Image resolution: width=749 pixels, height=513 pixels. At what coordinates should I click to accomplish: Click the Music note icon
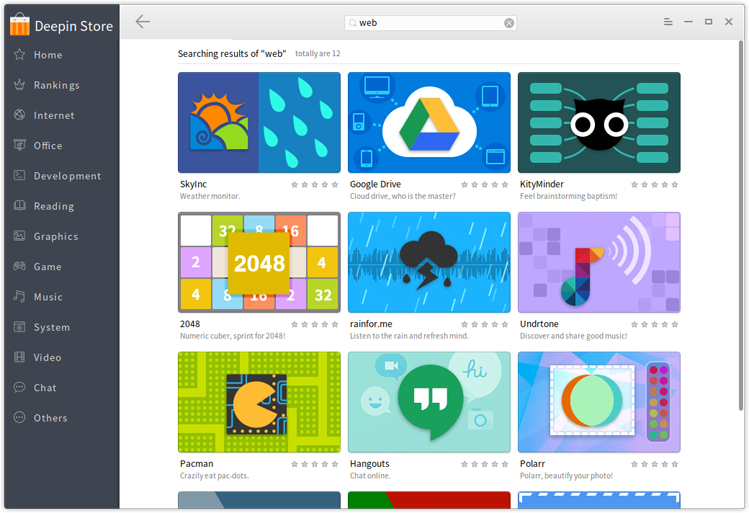tap(19, 297)
